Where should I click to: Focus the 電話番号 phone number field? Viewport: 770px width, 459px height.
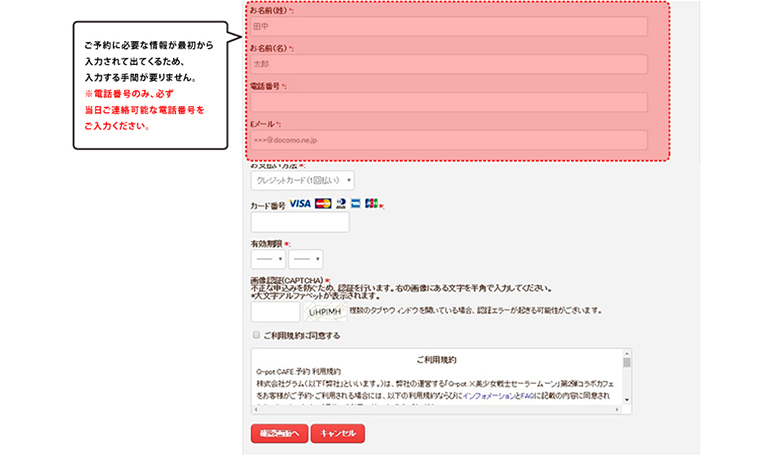[x=448, y=102]
